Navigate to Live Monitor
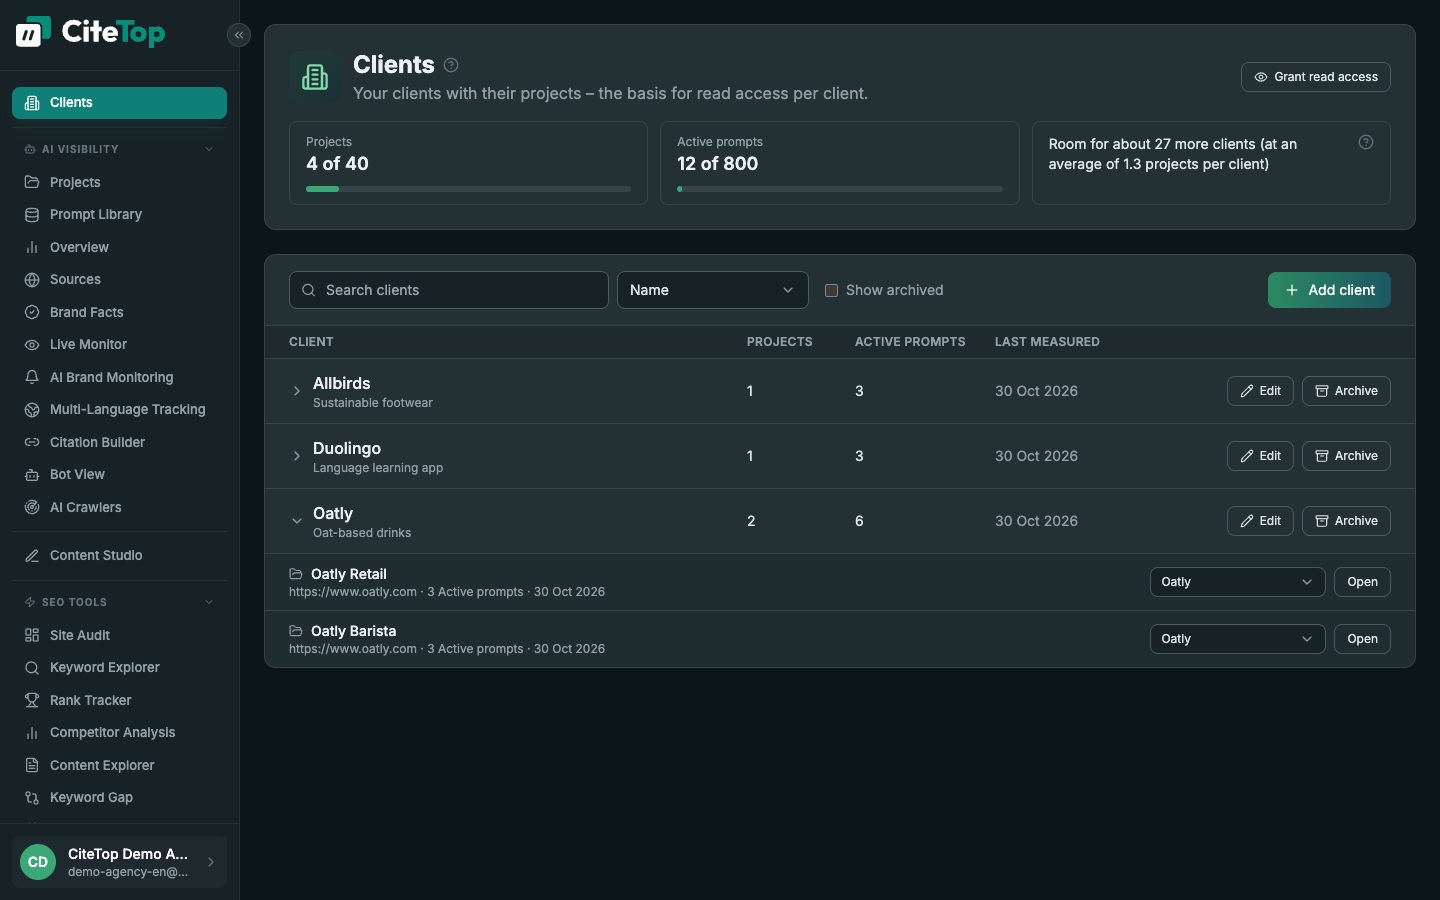 coord(119,345)
